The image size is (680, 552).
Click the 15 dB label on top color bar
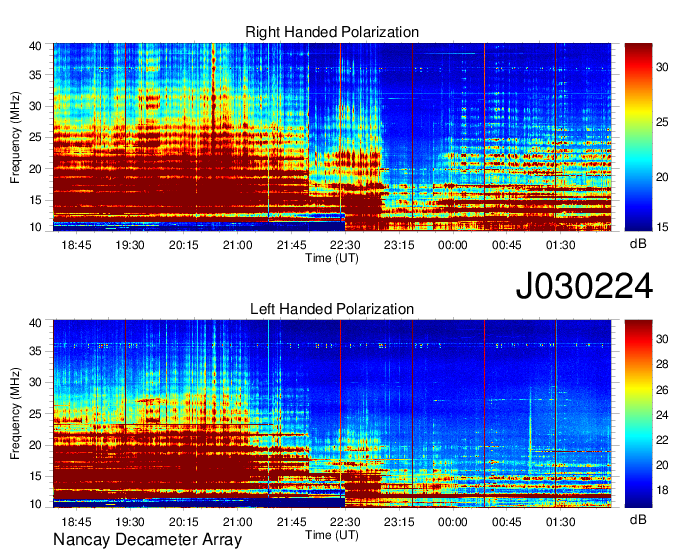click(x=662, y=227)
